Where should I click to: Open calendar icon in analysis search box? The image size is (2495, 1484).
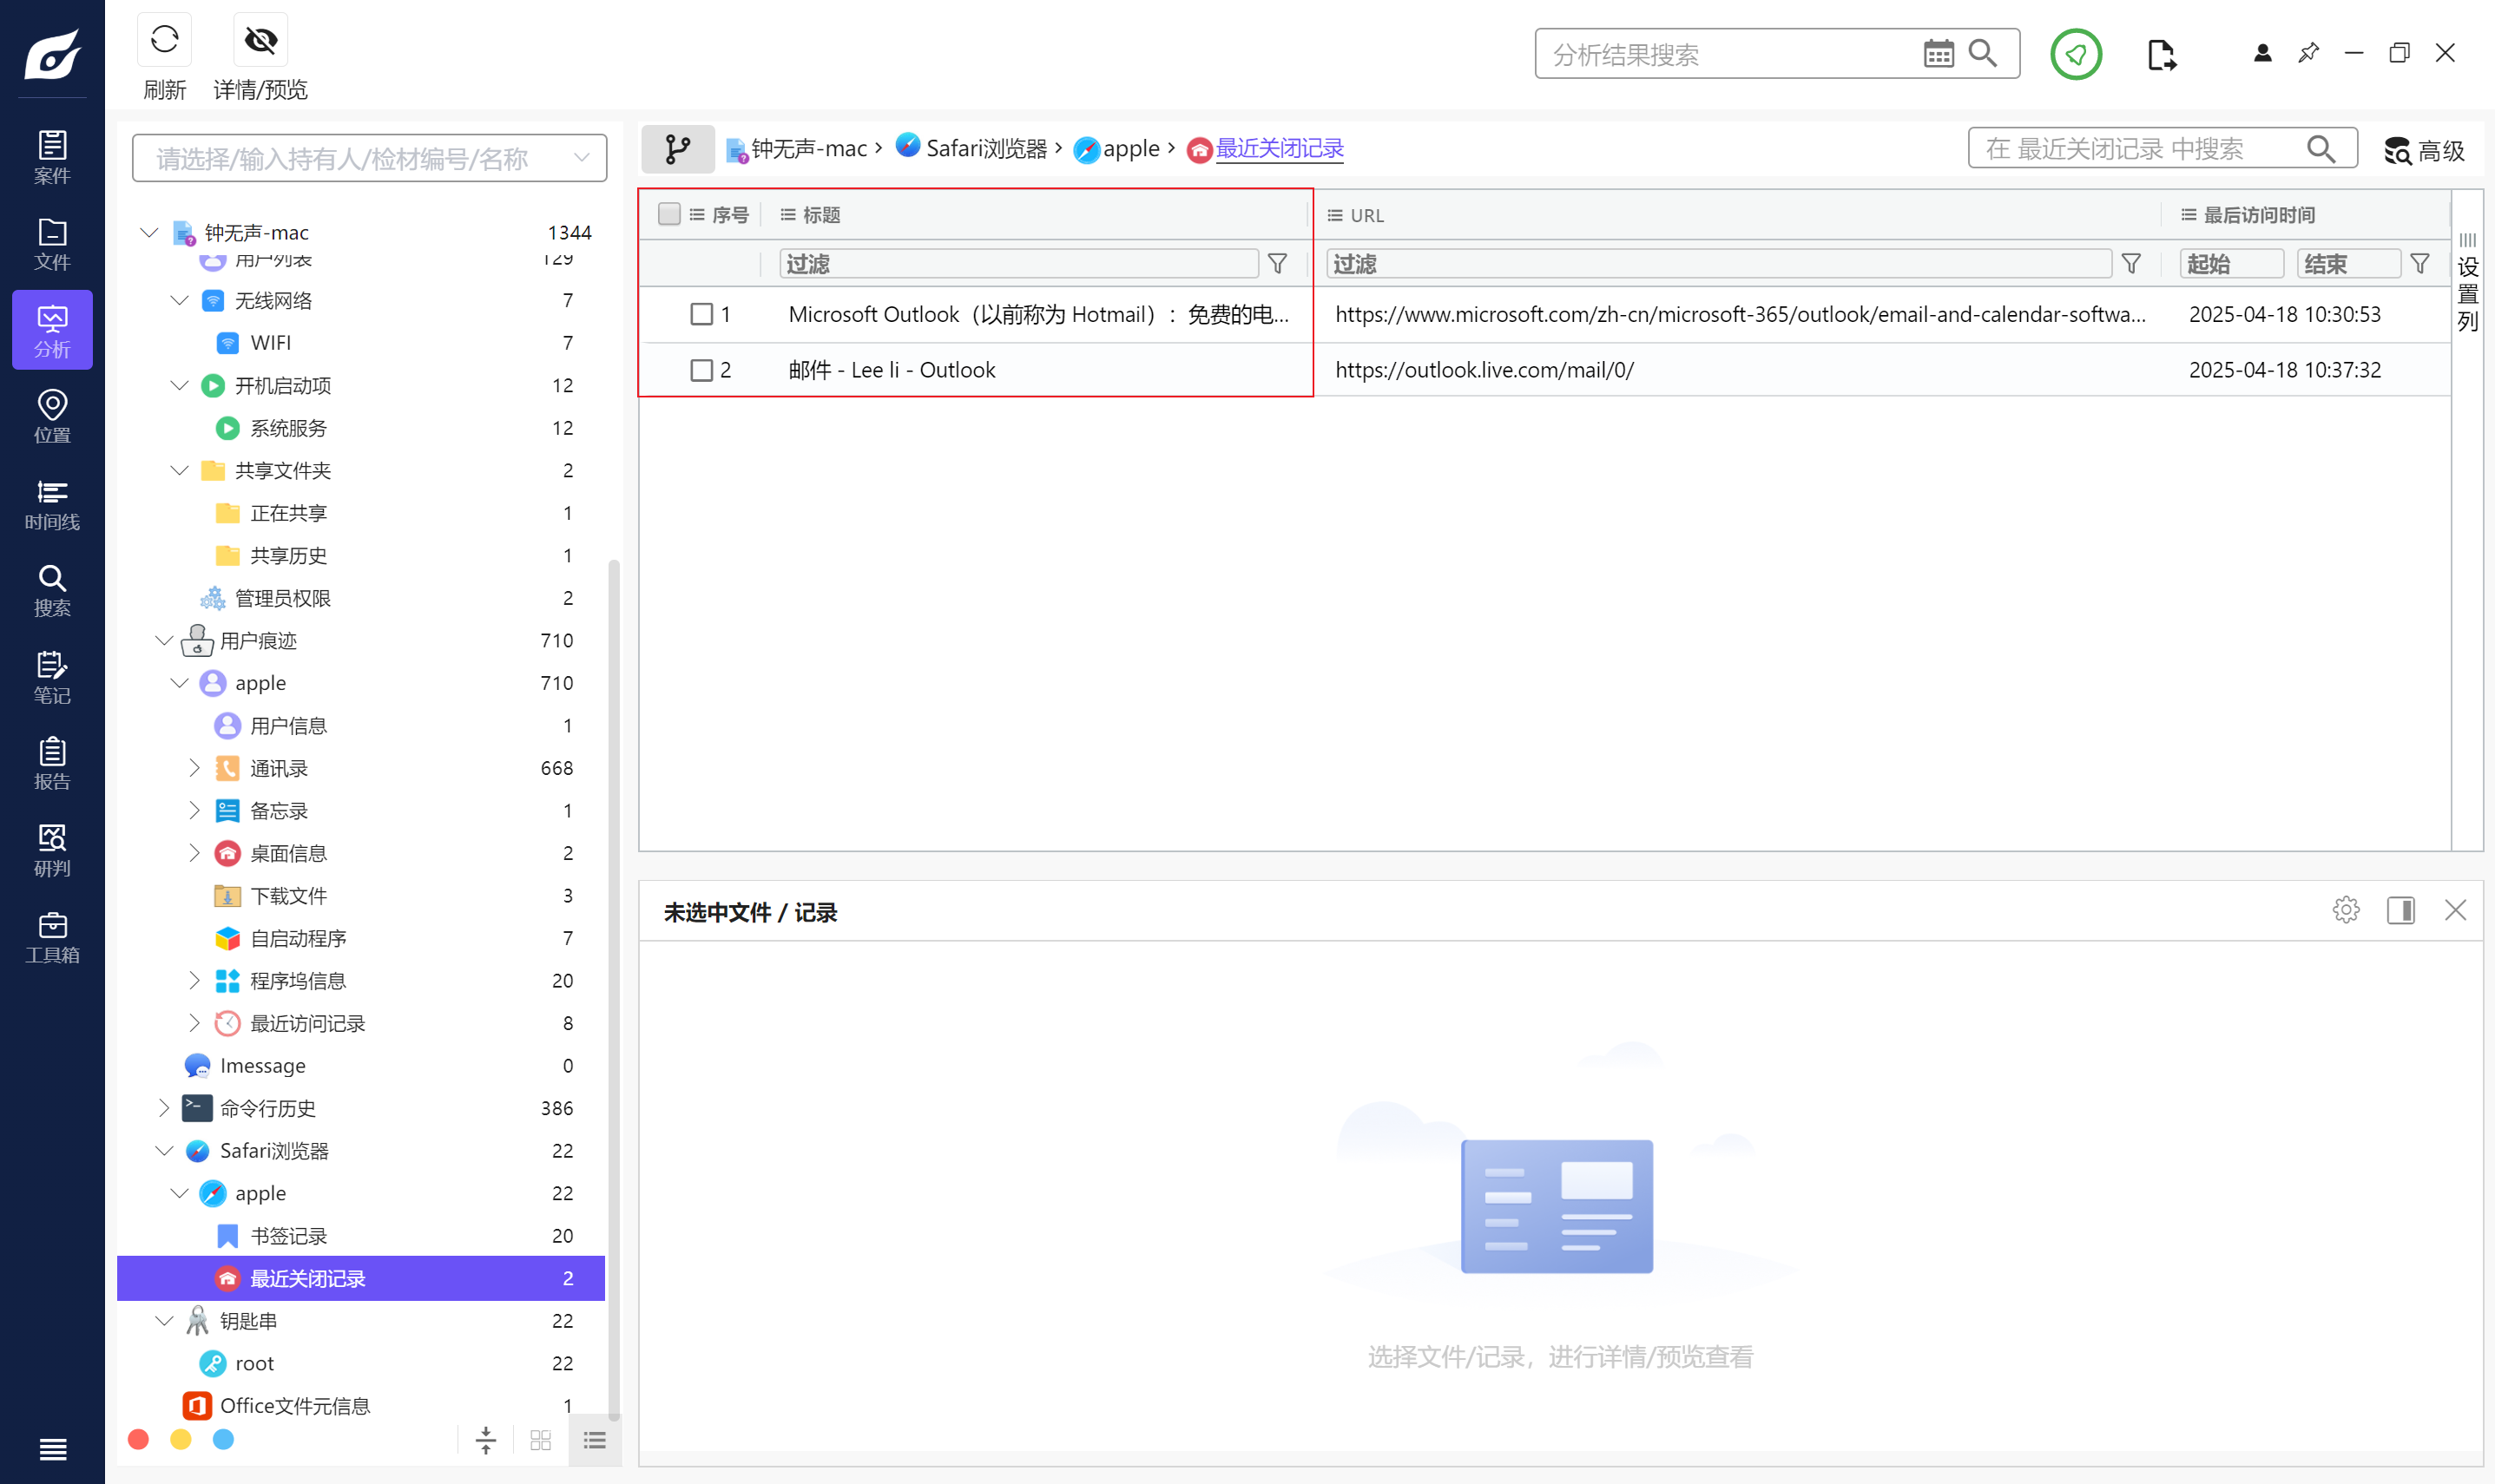[x=1938, y=54]
